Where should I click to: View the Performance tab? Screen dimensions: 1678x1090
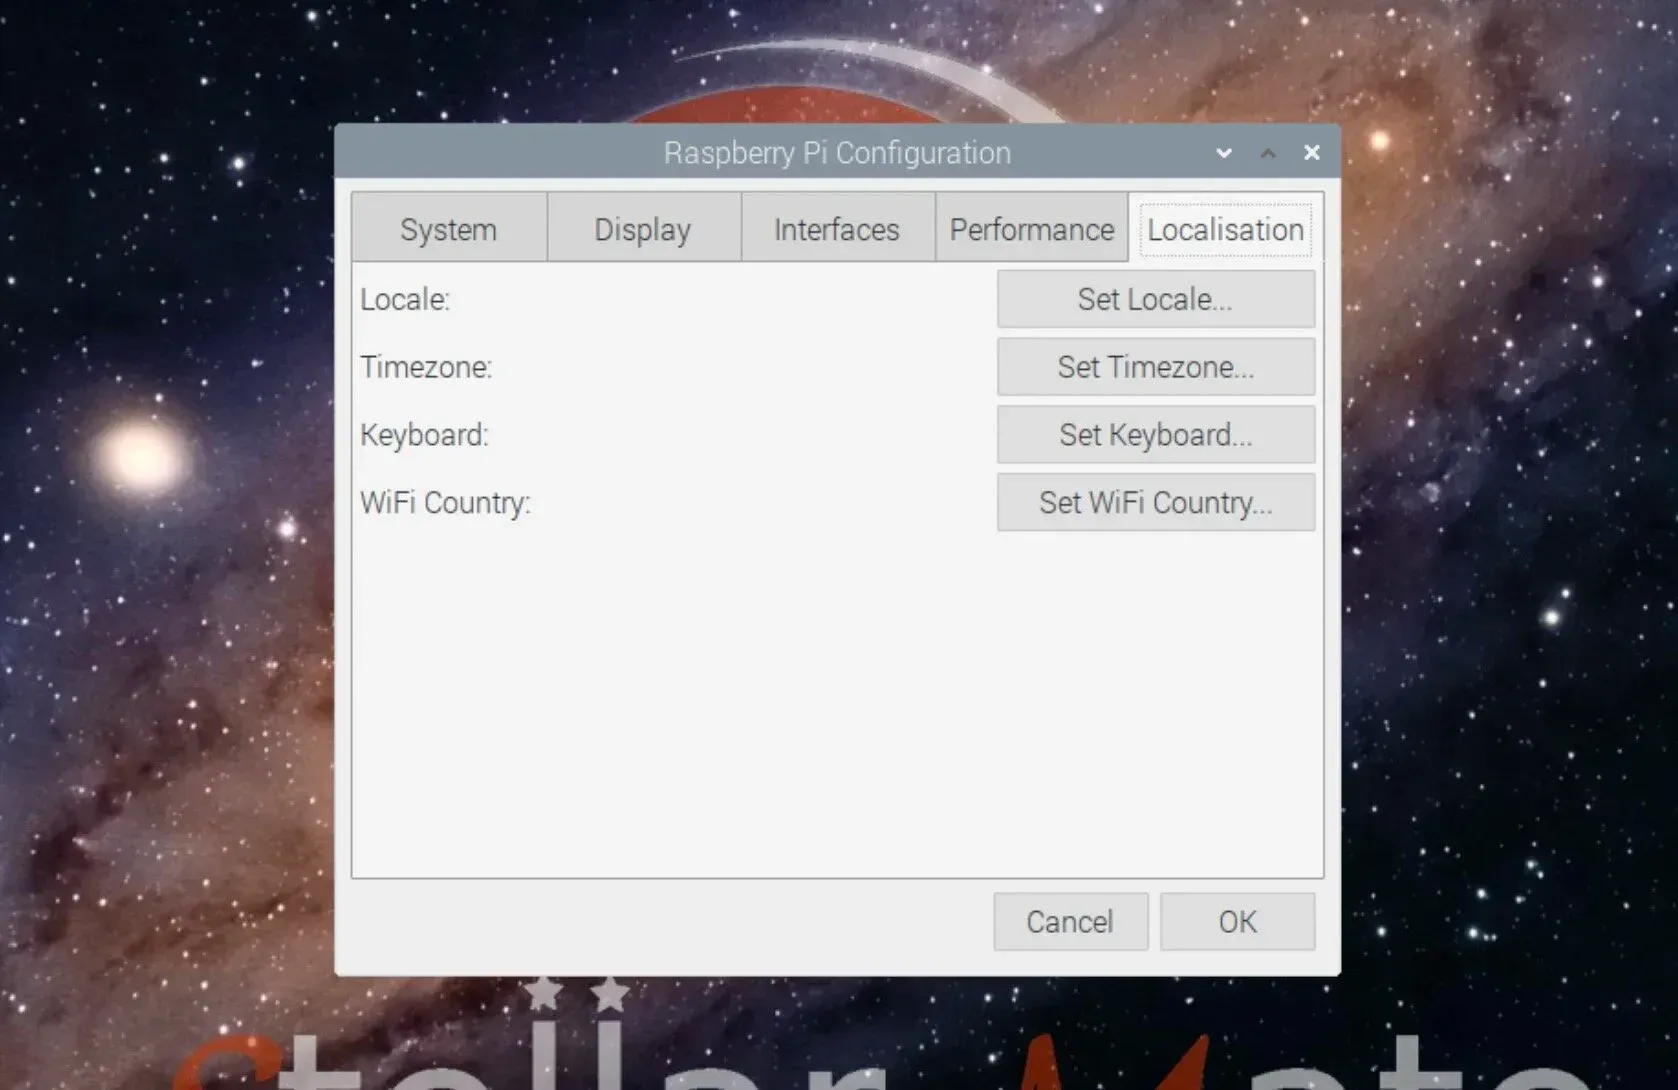(x=1031, y=228)
